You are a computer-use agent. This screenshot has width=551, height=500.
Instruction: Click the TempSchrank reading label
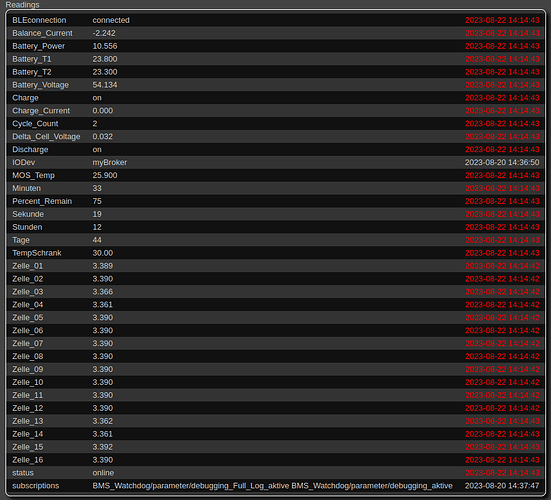[37, 253]
